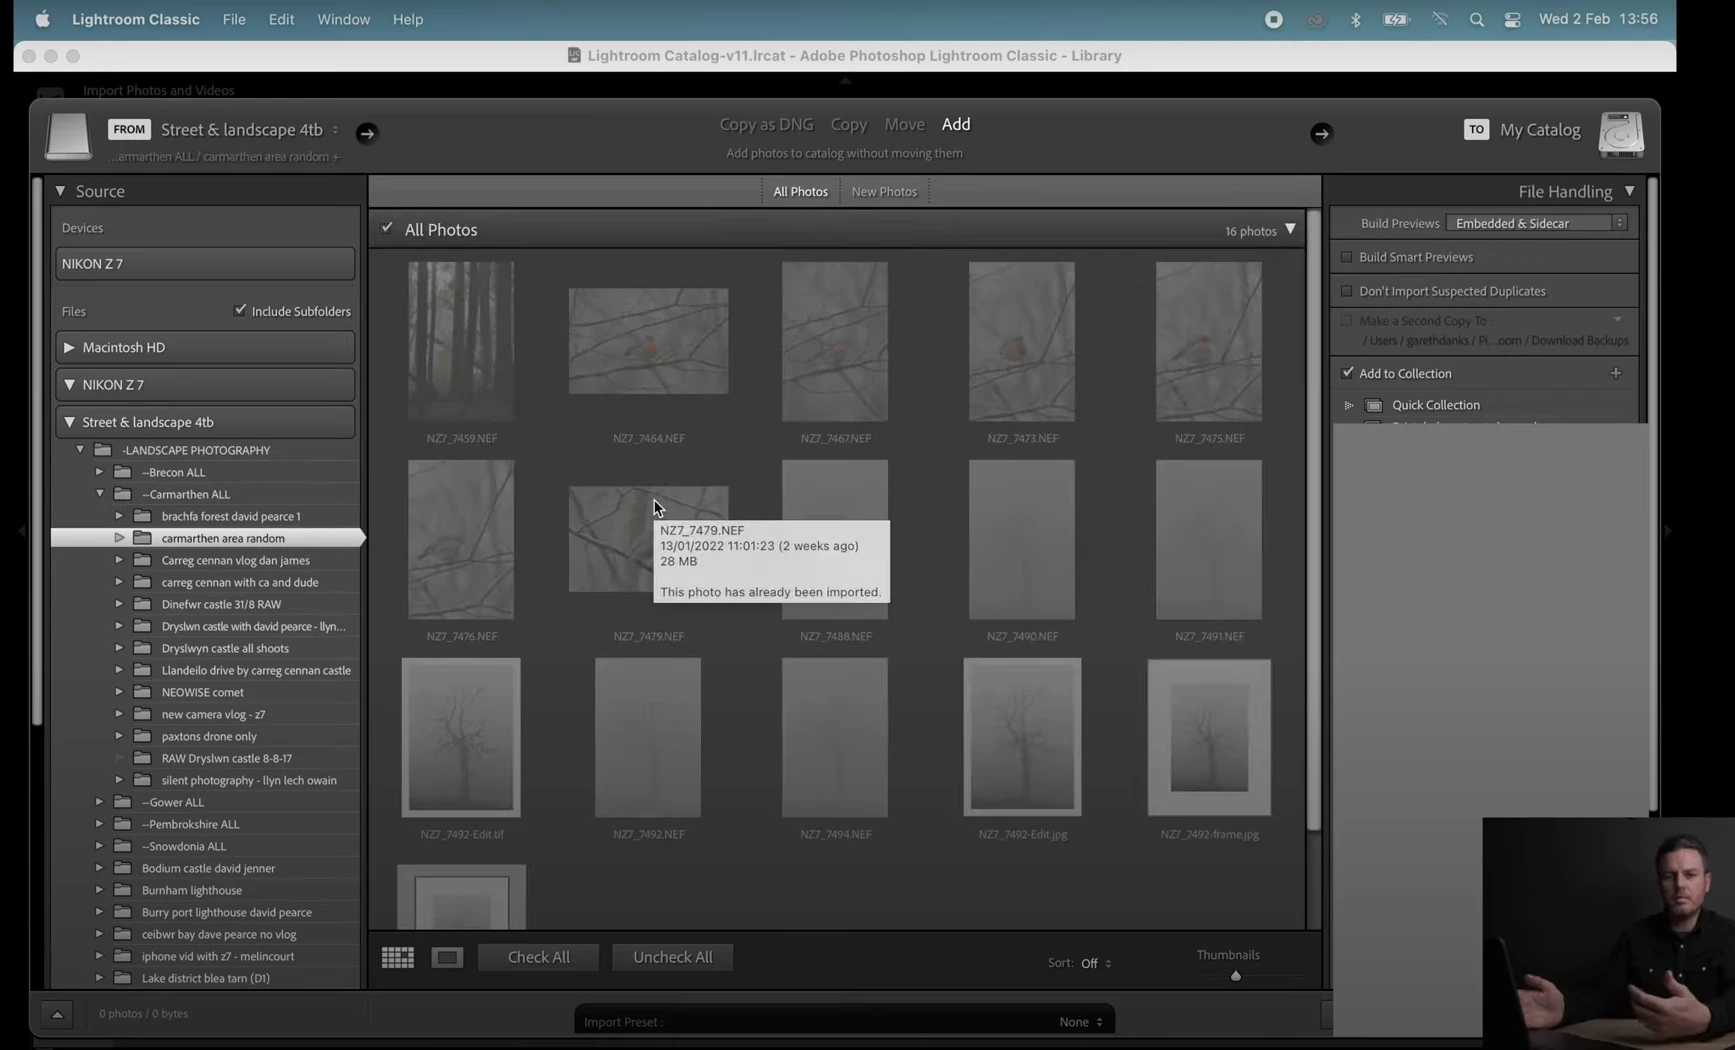Click the Wi-Fi menu bar icon
This screenshot has height=1050, width=1735.
tap(1439, 19)
